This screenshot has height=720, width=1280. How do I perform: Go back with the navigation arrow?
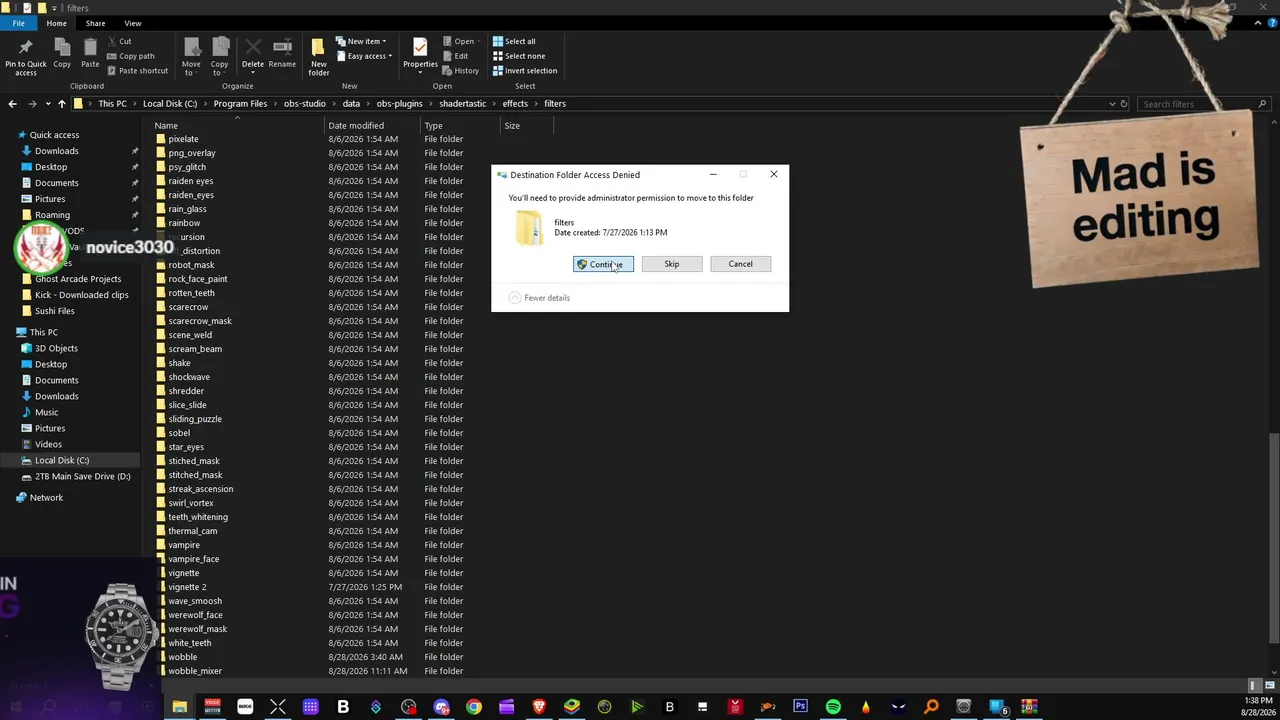point(12,104)
